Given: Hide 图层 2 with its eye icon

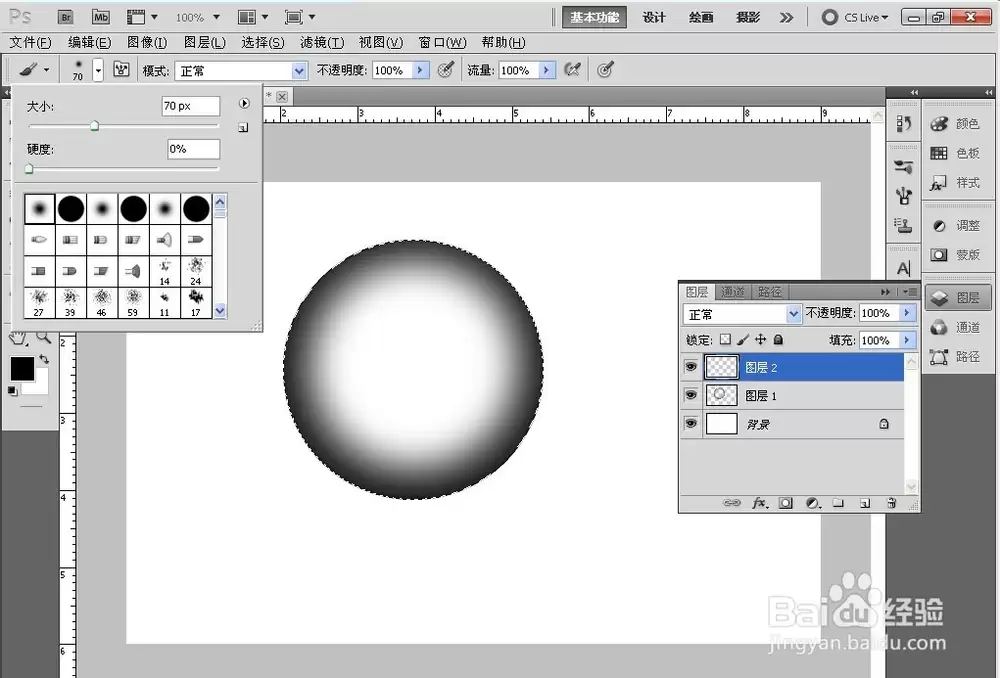Looking at the screenshot, I should point(691,367).
